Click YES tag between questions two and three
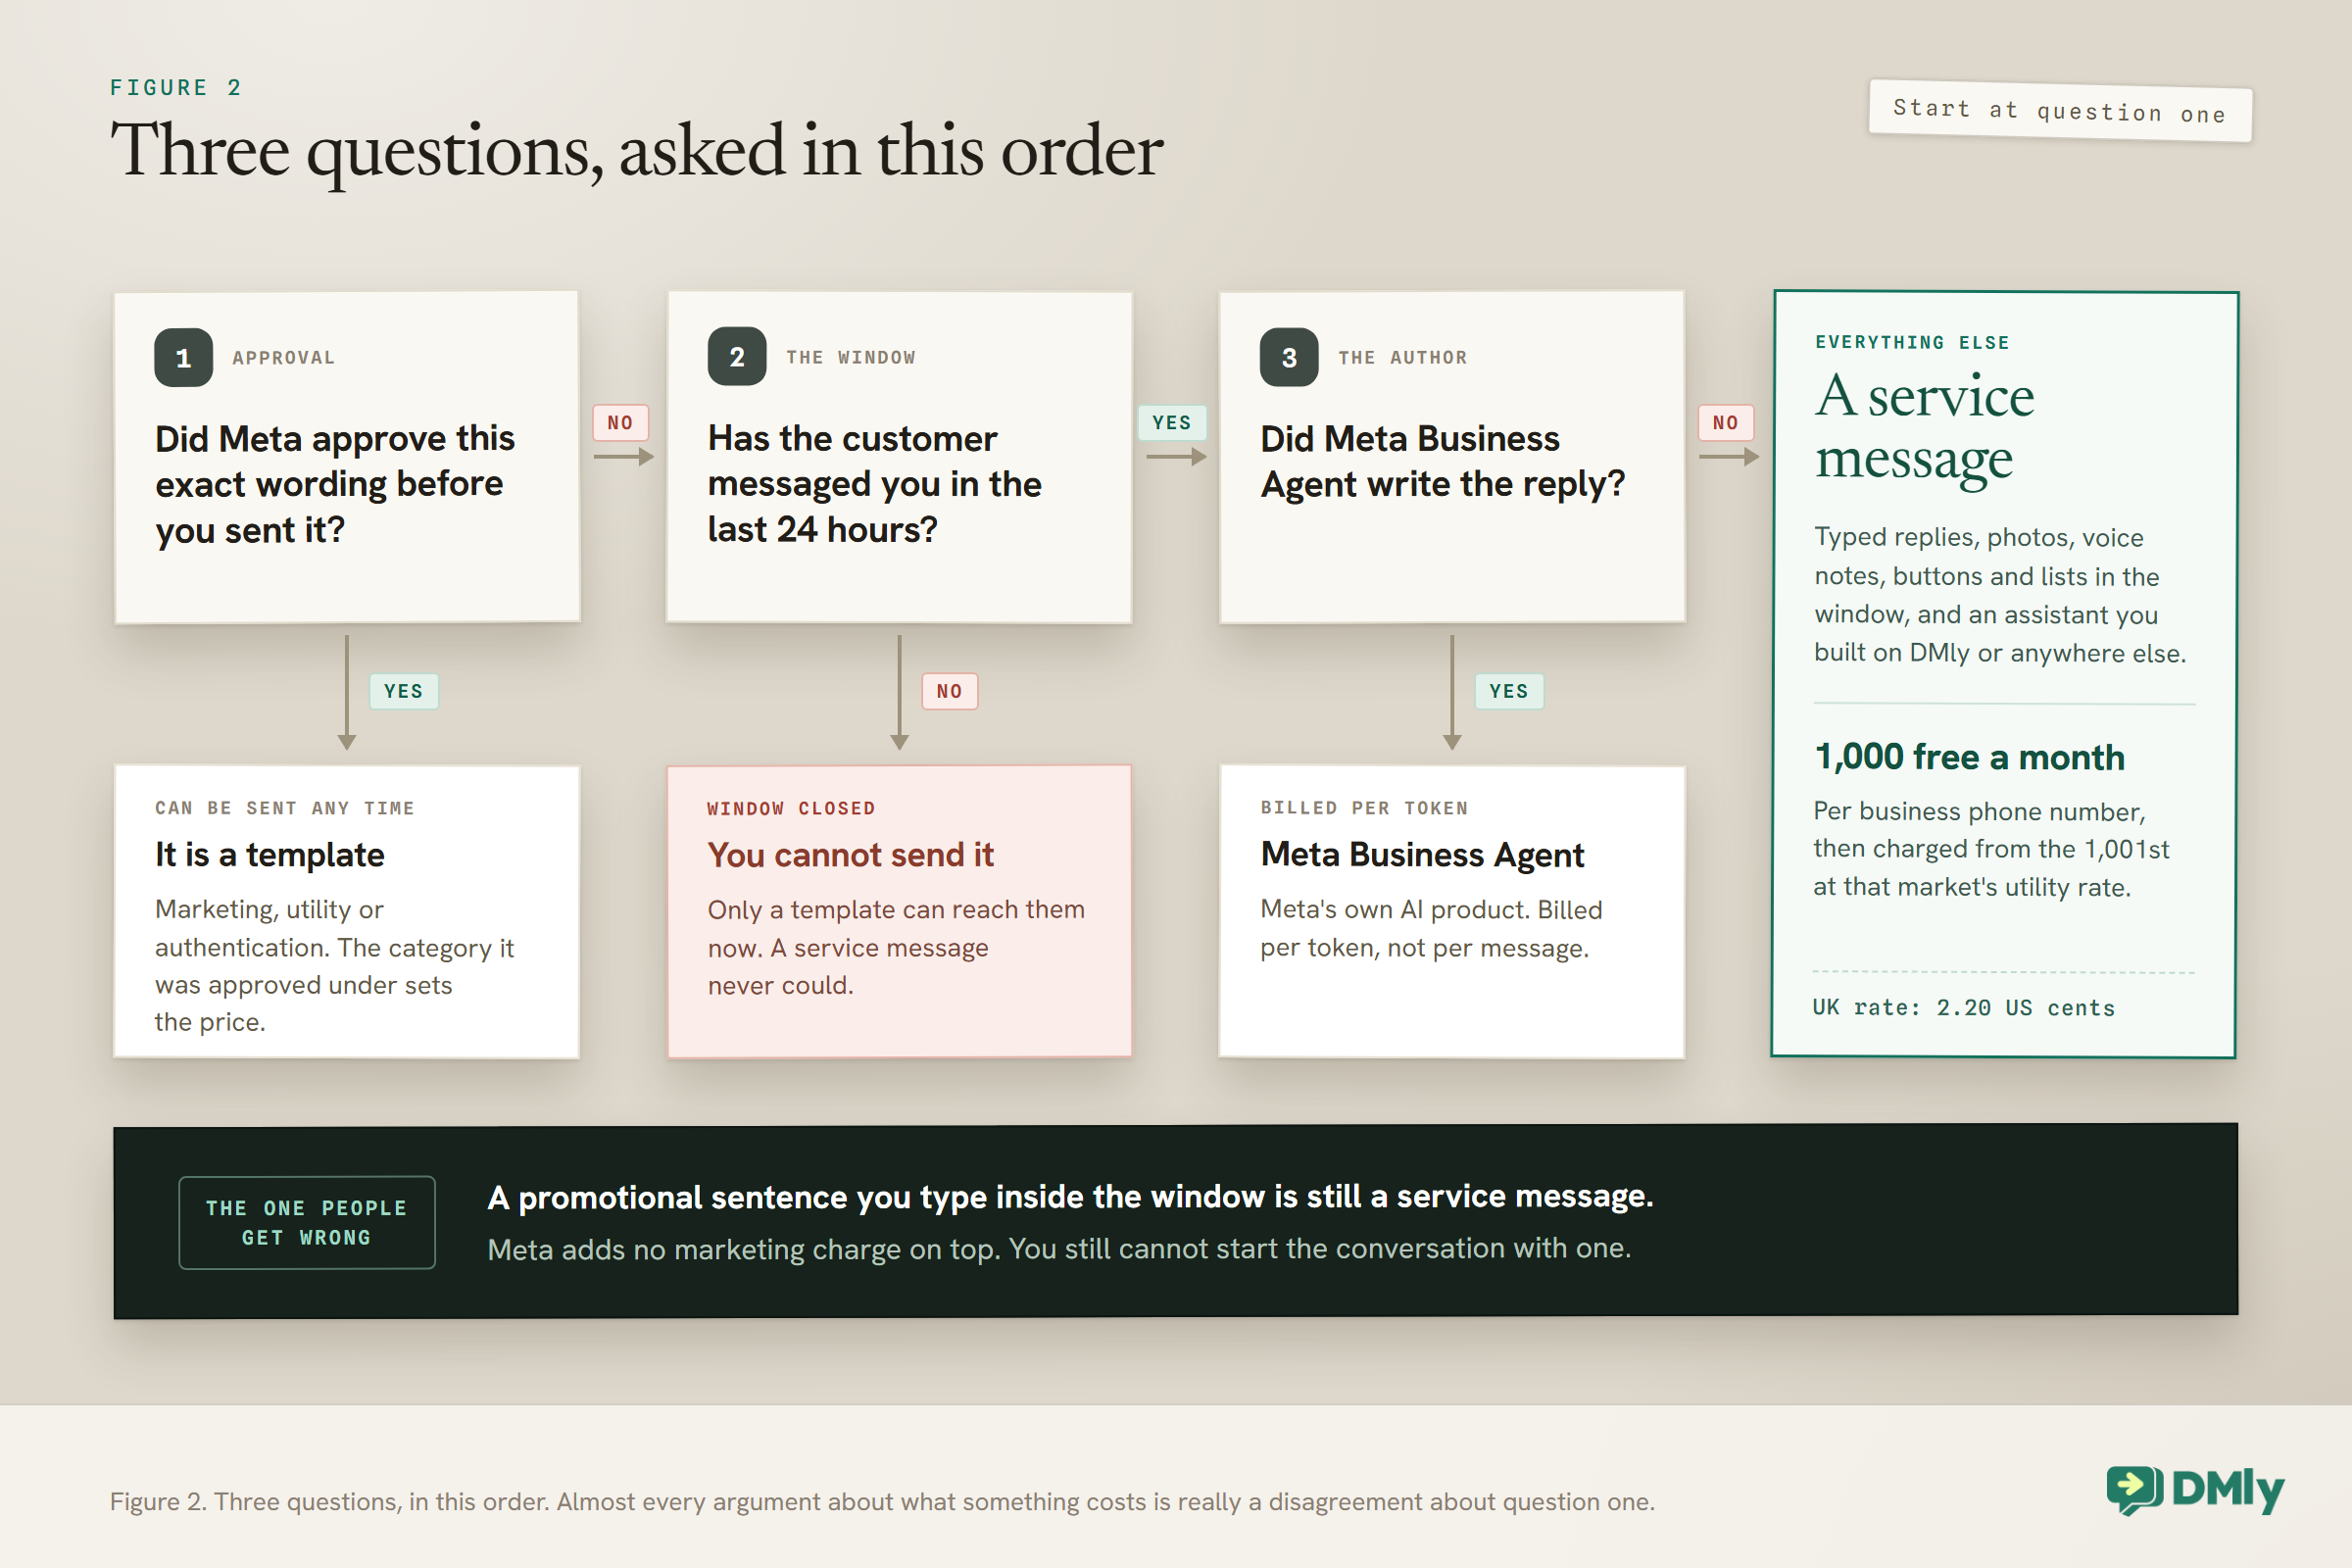The width and height of the screenshot is (2352, 1568). click(1172, 423)
